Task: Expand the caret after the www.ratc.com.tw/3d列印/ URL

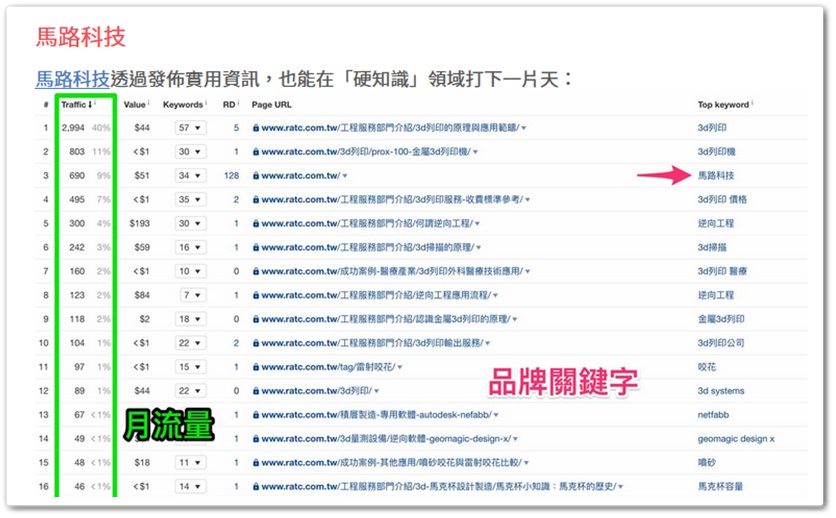Action: (376, 392)
